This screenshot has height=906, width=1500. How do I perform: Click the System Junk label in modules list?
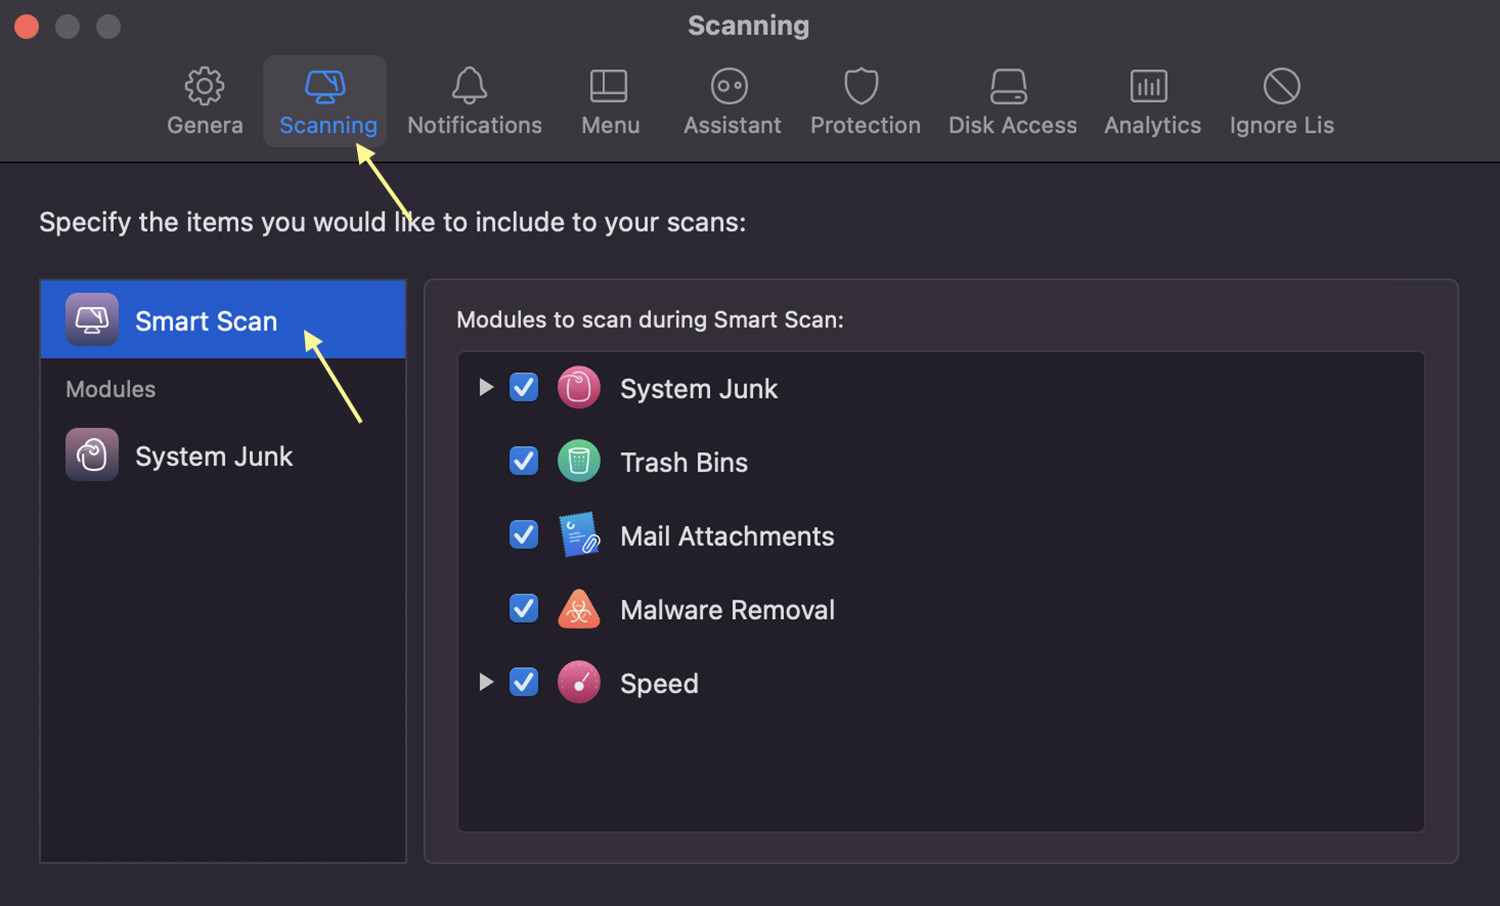point(699,389)
